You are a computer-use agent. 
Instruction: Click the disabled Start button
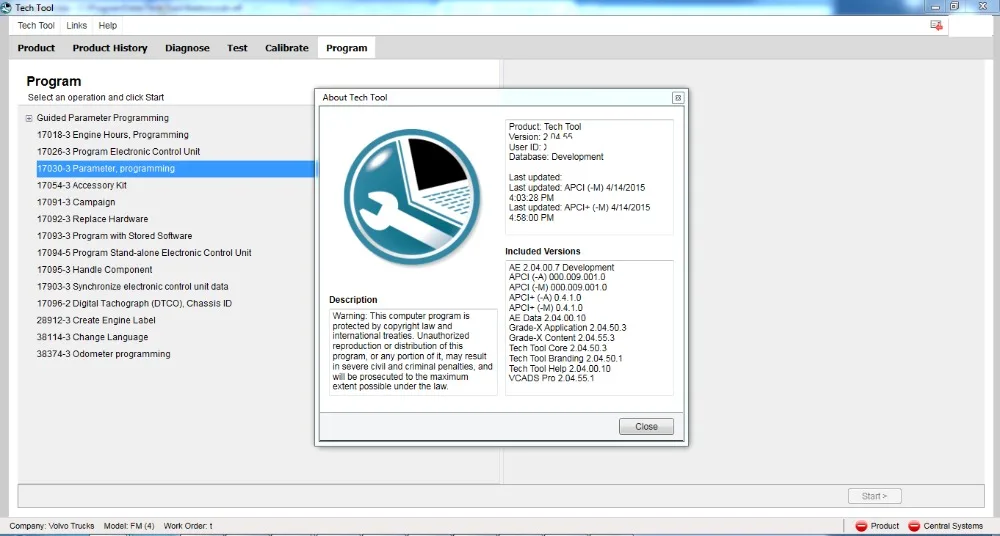click(874, 496)
